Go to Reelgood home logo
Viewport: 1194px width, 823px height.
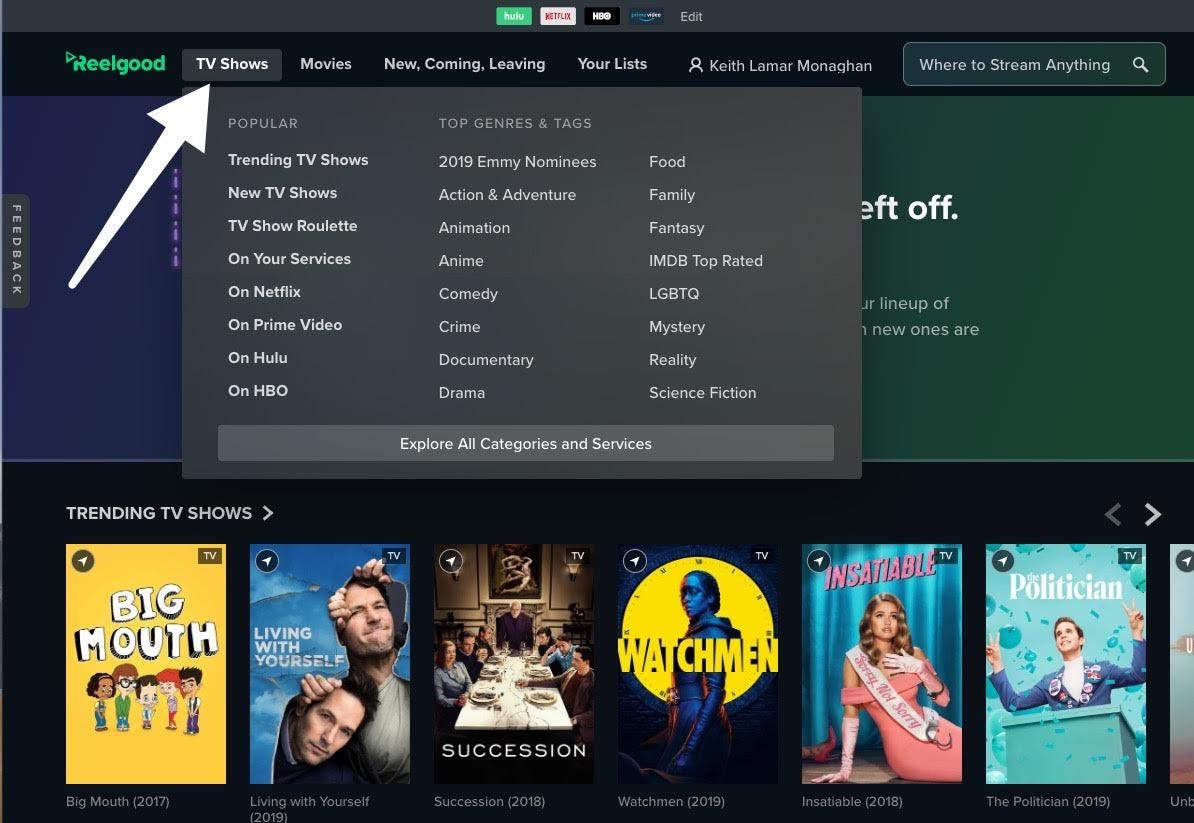pyautogui.click(x=115, y=62)
